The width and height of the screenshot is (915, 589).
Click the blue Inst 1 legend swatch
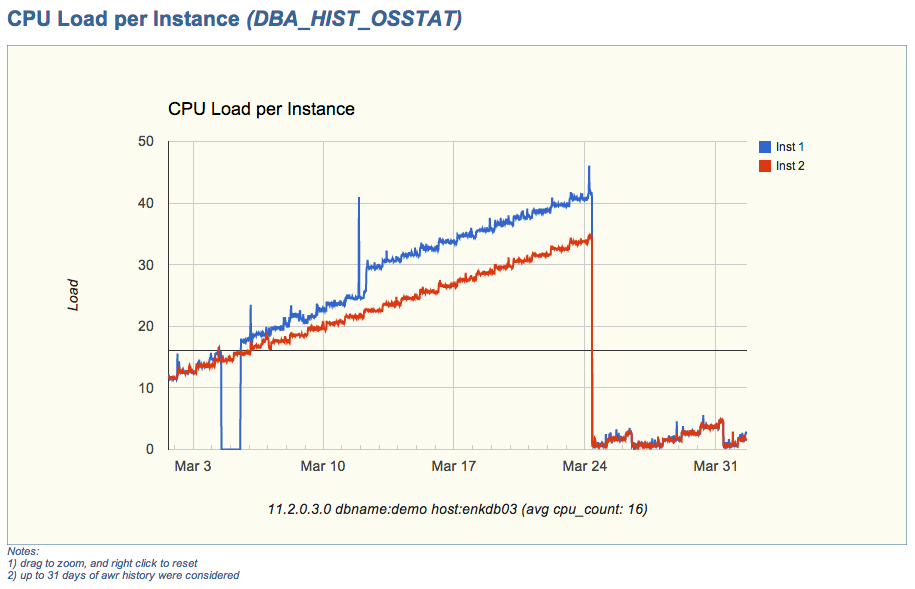pyautogui.click(x=765, y=147)
